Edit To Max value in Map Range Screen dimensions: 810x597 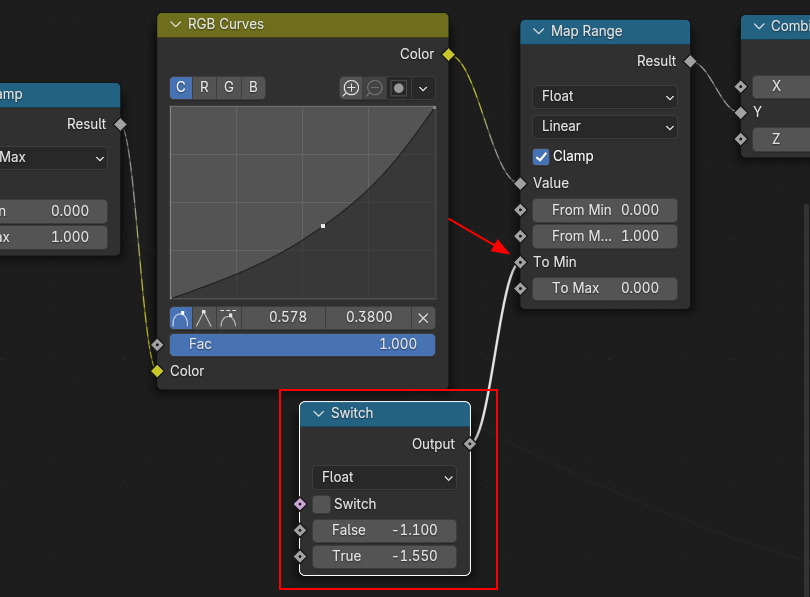click(605, 288)
